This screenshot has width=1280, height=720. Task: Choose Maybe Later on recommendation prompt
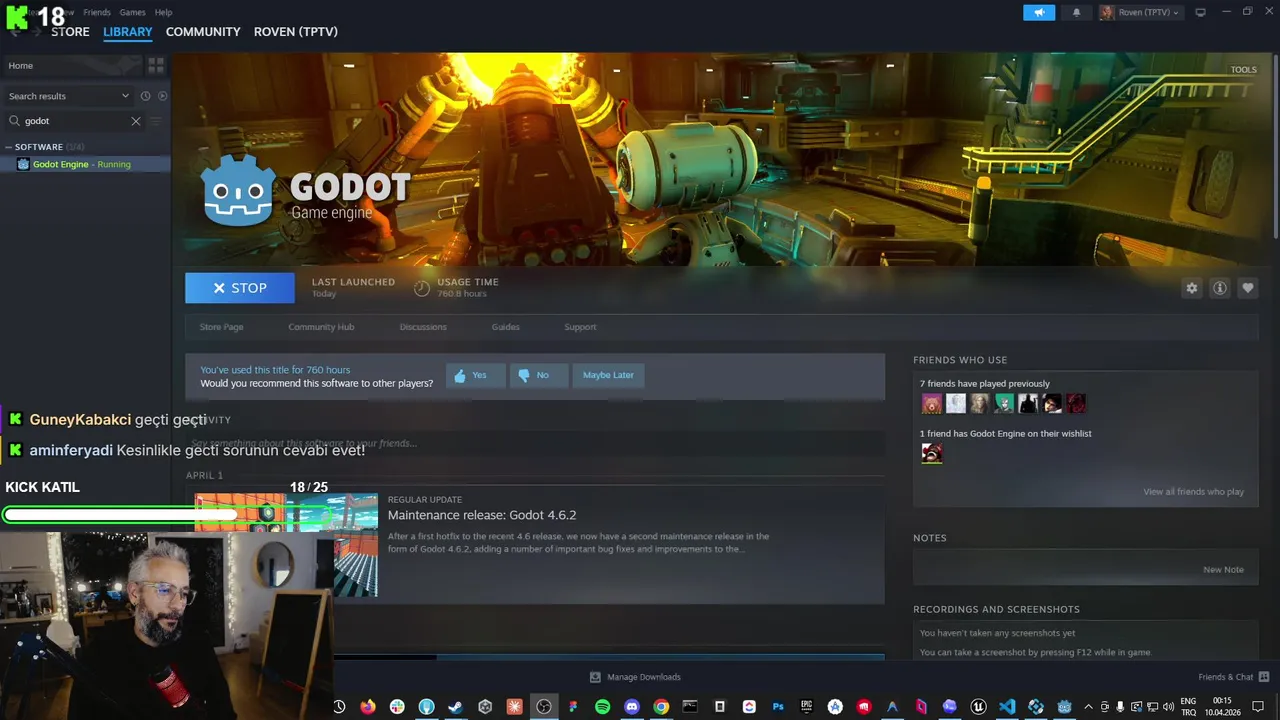pos(608,375)
